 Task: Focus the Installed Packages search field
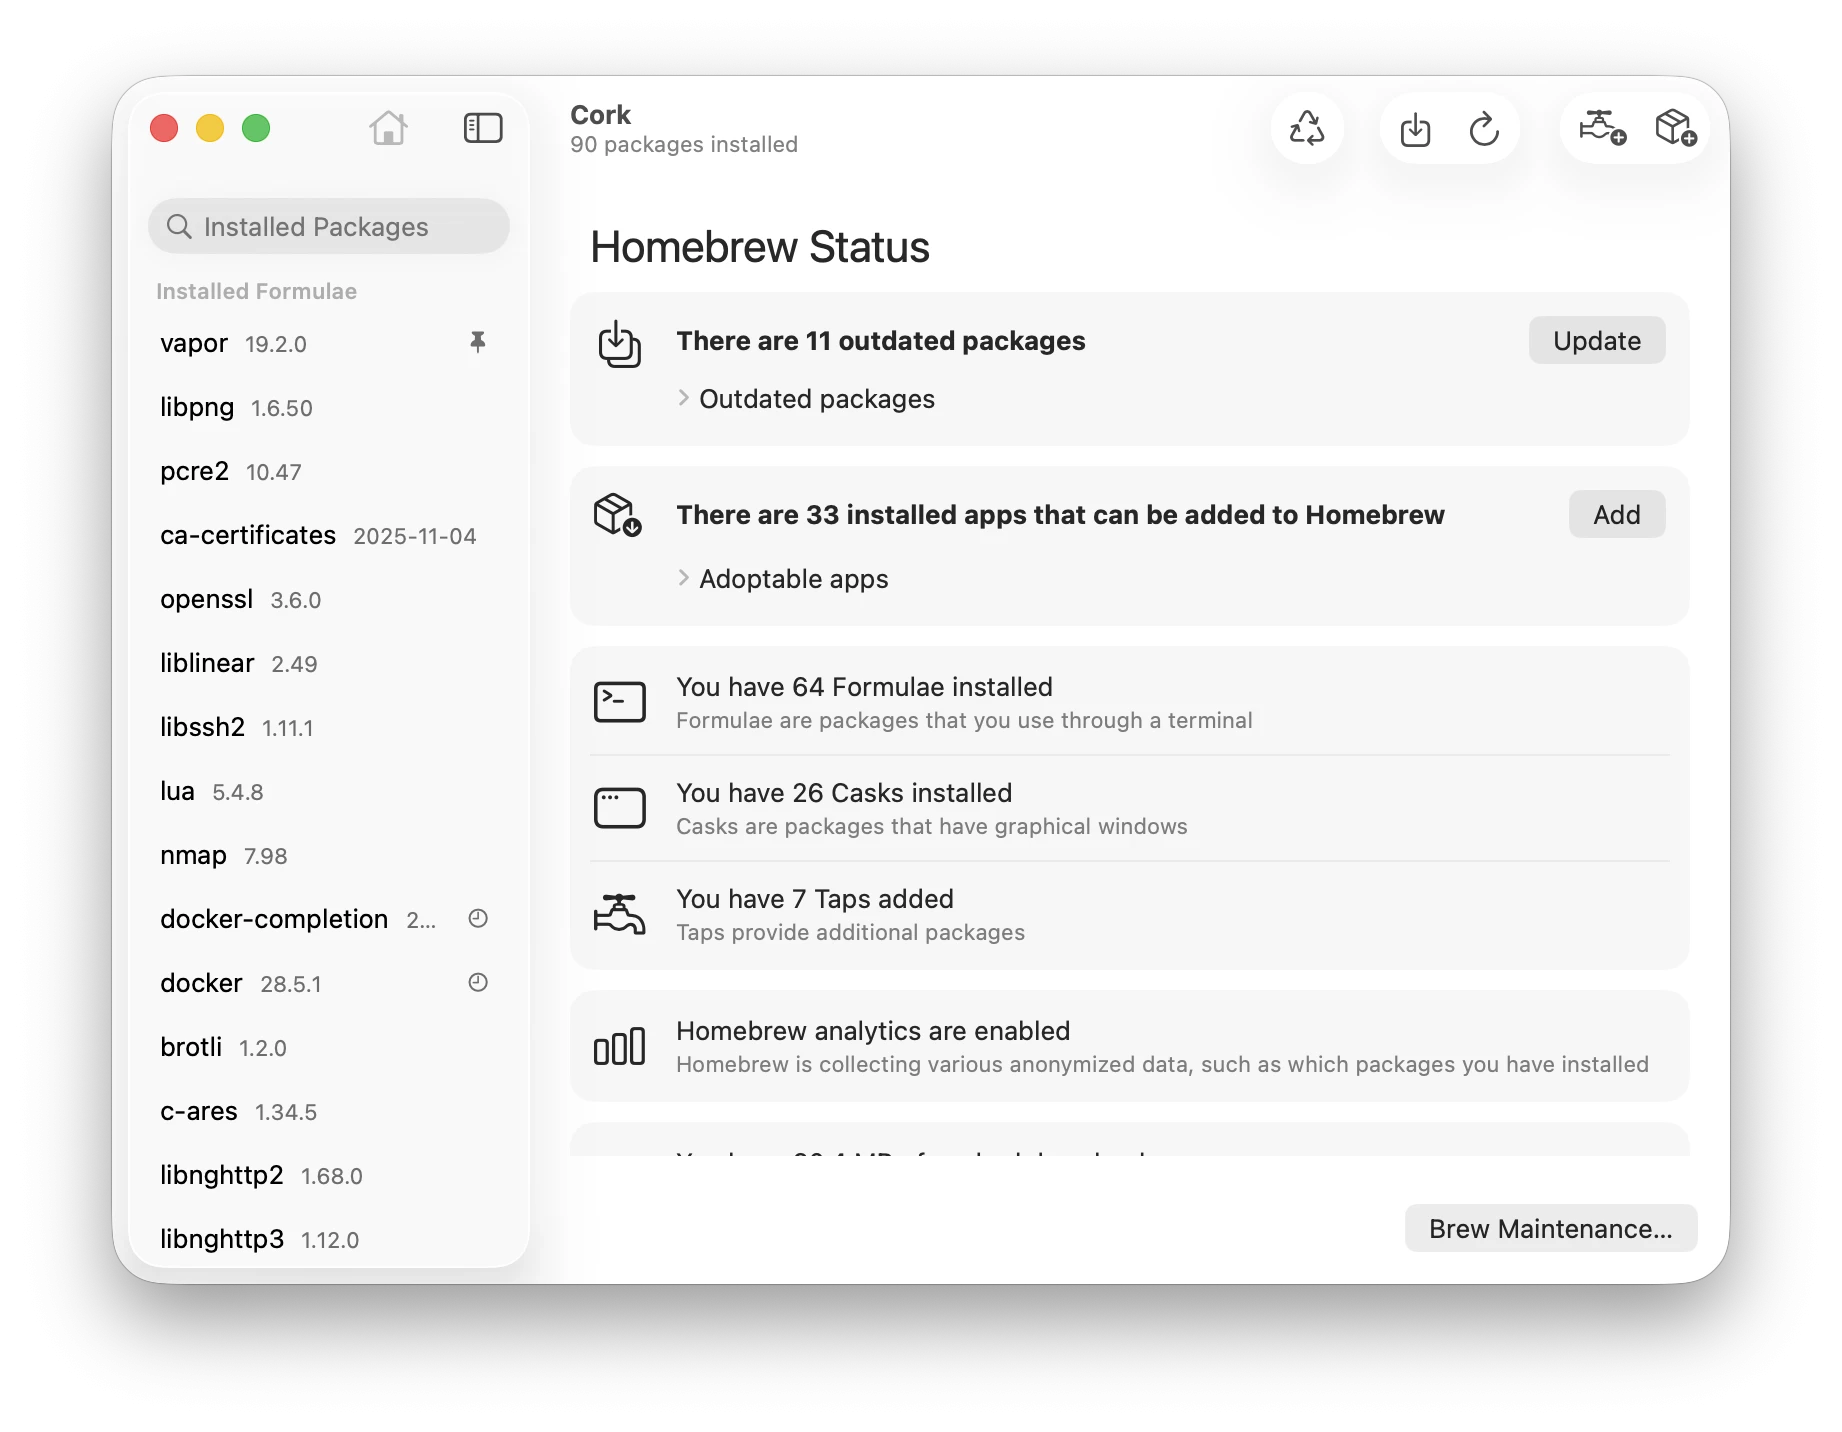[329, 227]
